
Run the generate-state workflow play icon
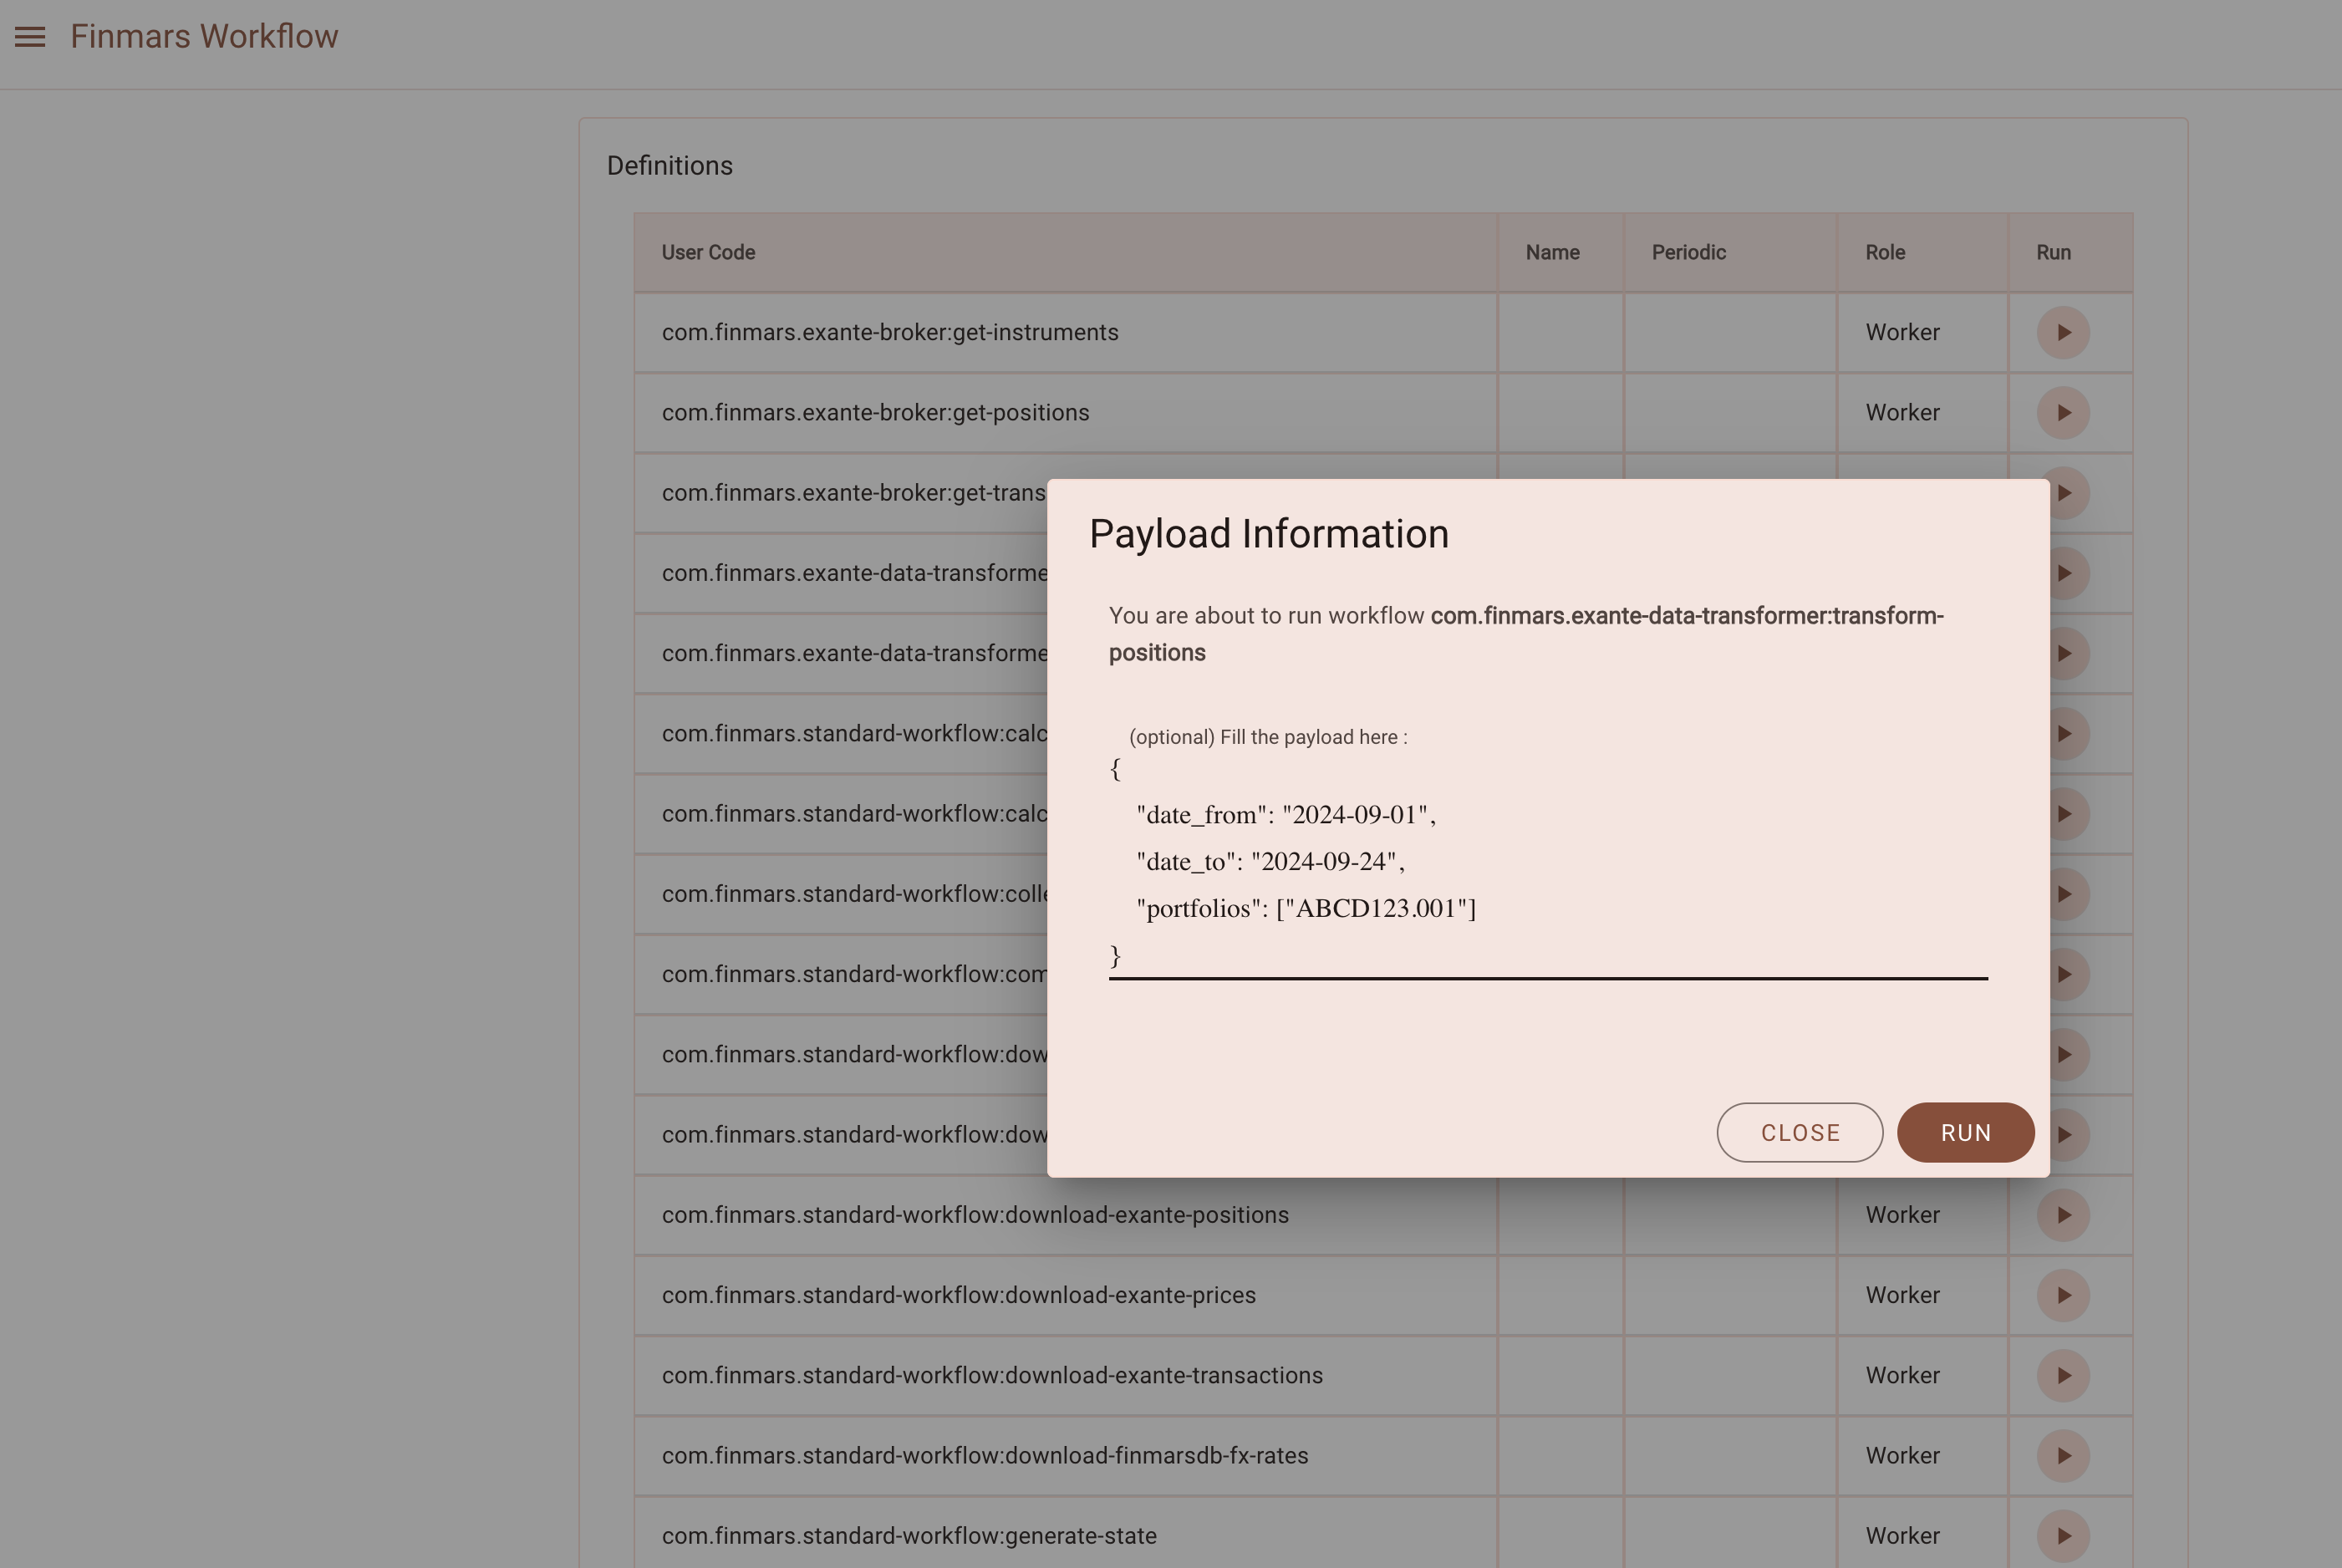(x=2062, y=1535)
